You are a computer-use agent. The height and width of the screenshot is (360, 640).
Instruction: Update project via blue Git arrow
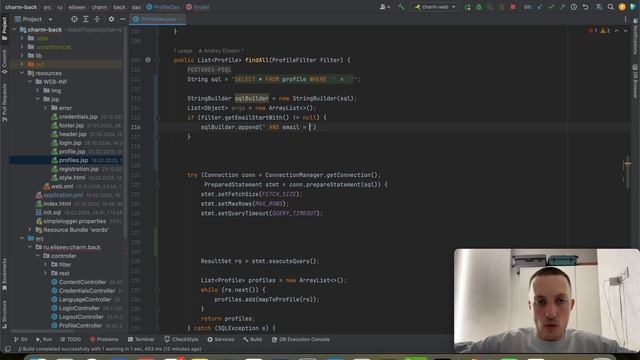(x=540, y=7)
